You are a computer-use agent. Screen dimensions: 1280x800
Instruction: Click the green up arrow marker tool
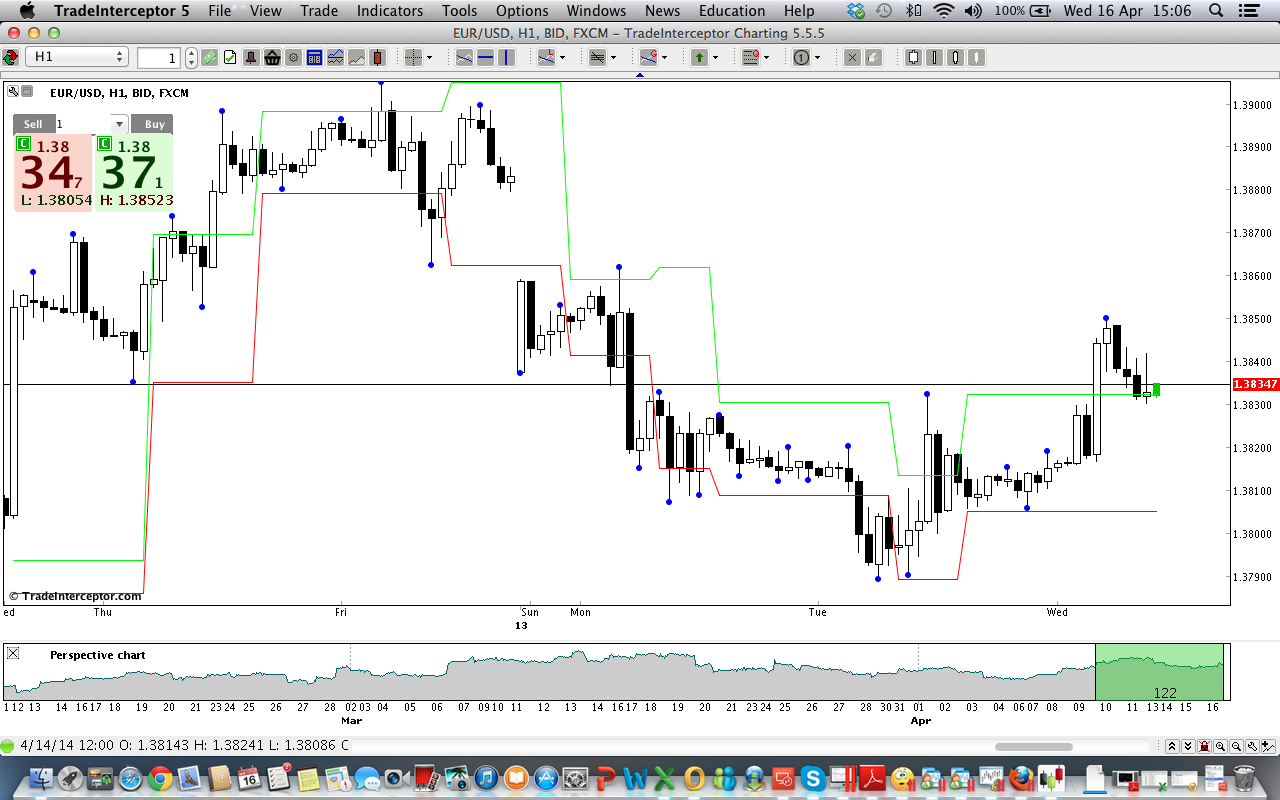click(699, 57)
